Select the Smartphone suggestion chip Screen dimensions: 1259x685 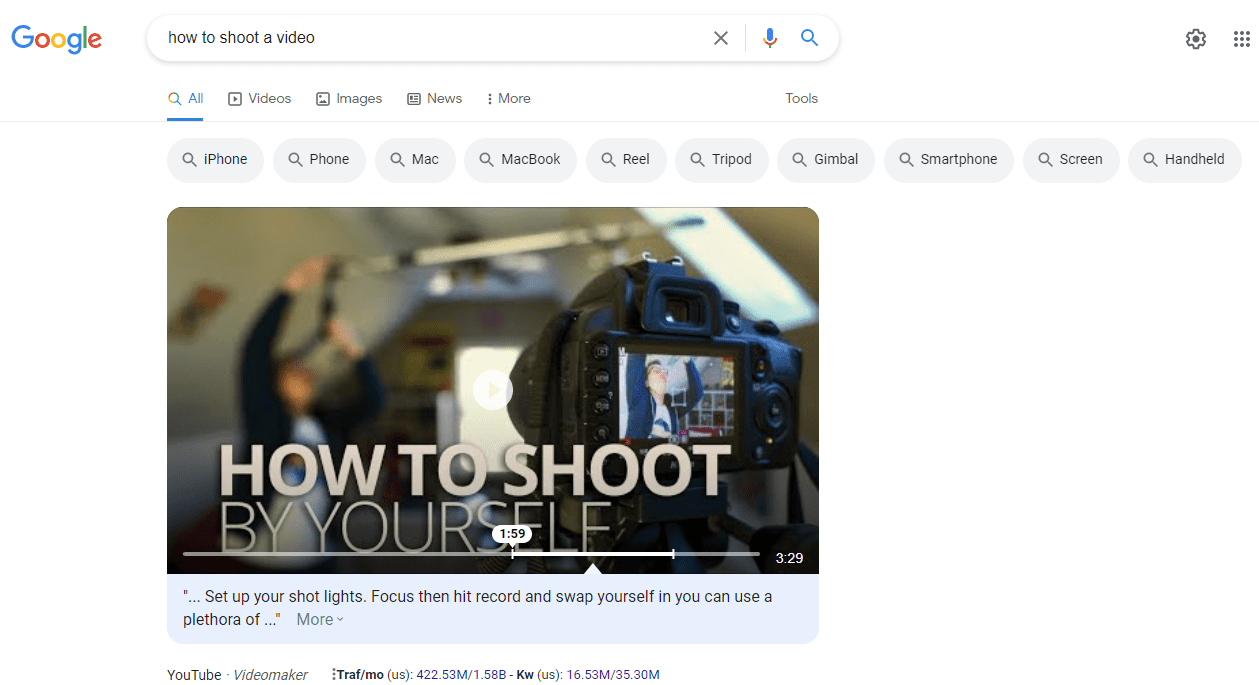949,160
